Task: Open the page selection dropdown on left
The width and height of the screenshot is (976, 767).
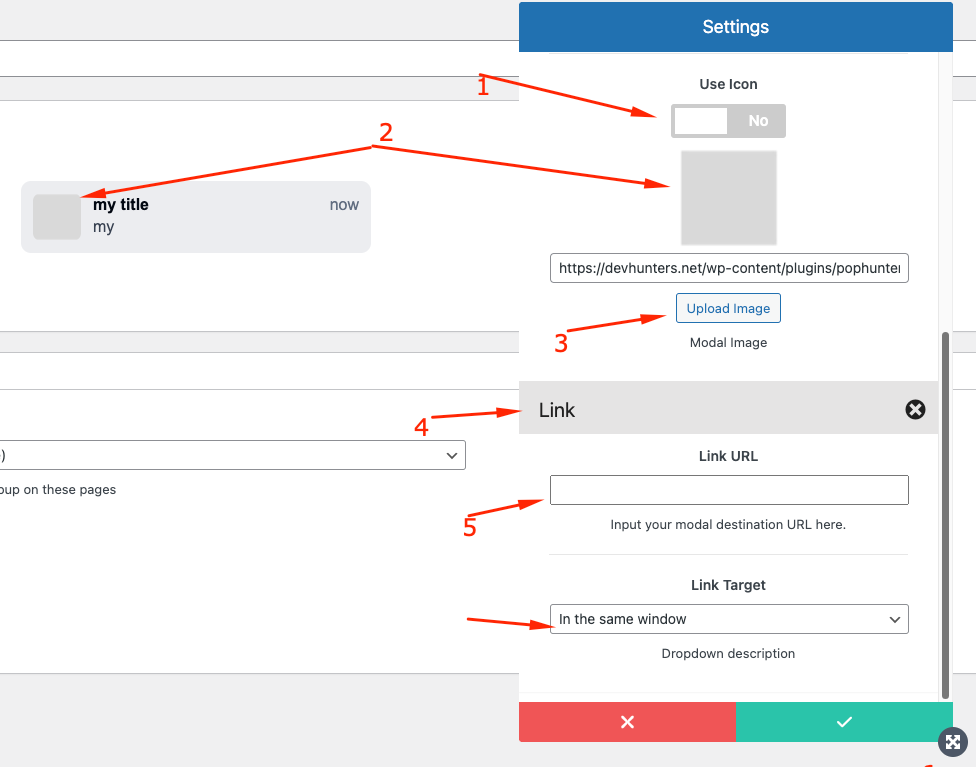Action: pyautogui.click(x=232, y=455)
